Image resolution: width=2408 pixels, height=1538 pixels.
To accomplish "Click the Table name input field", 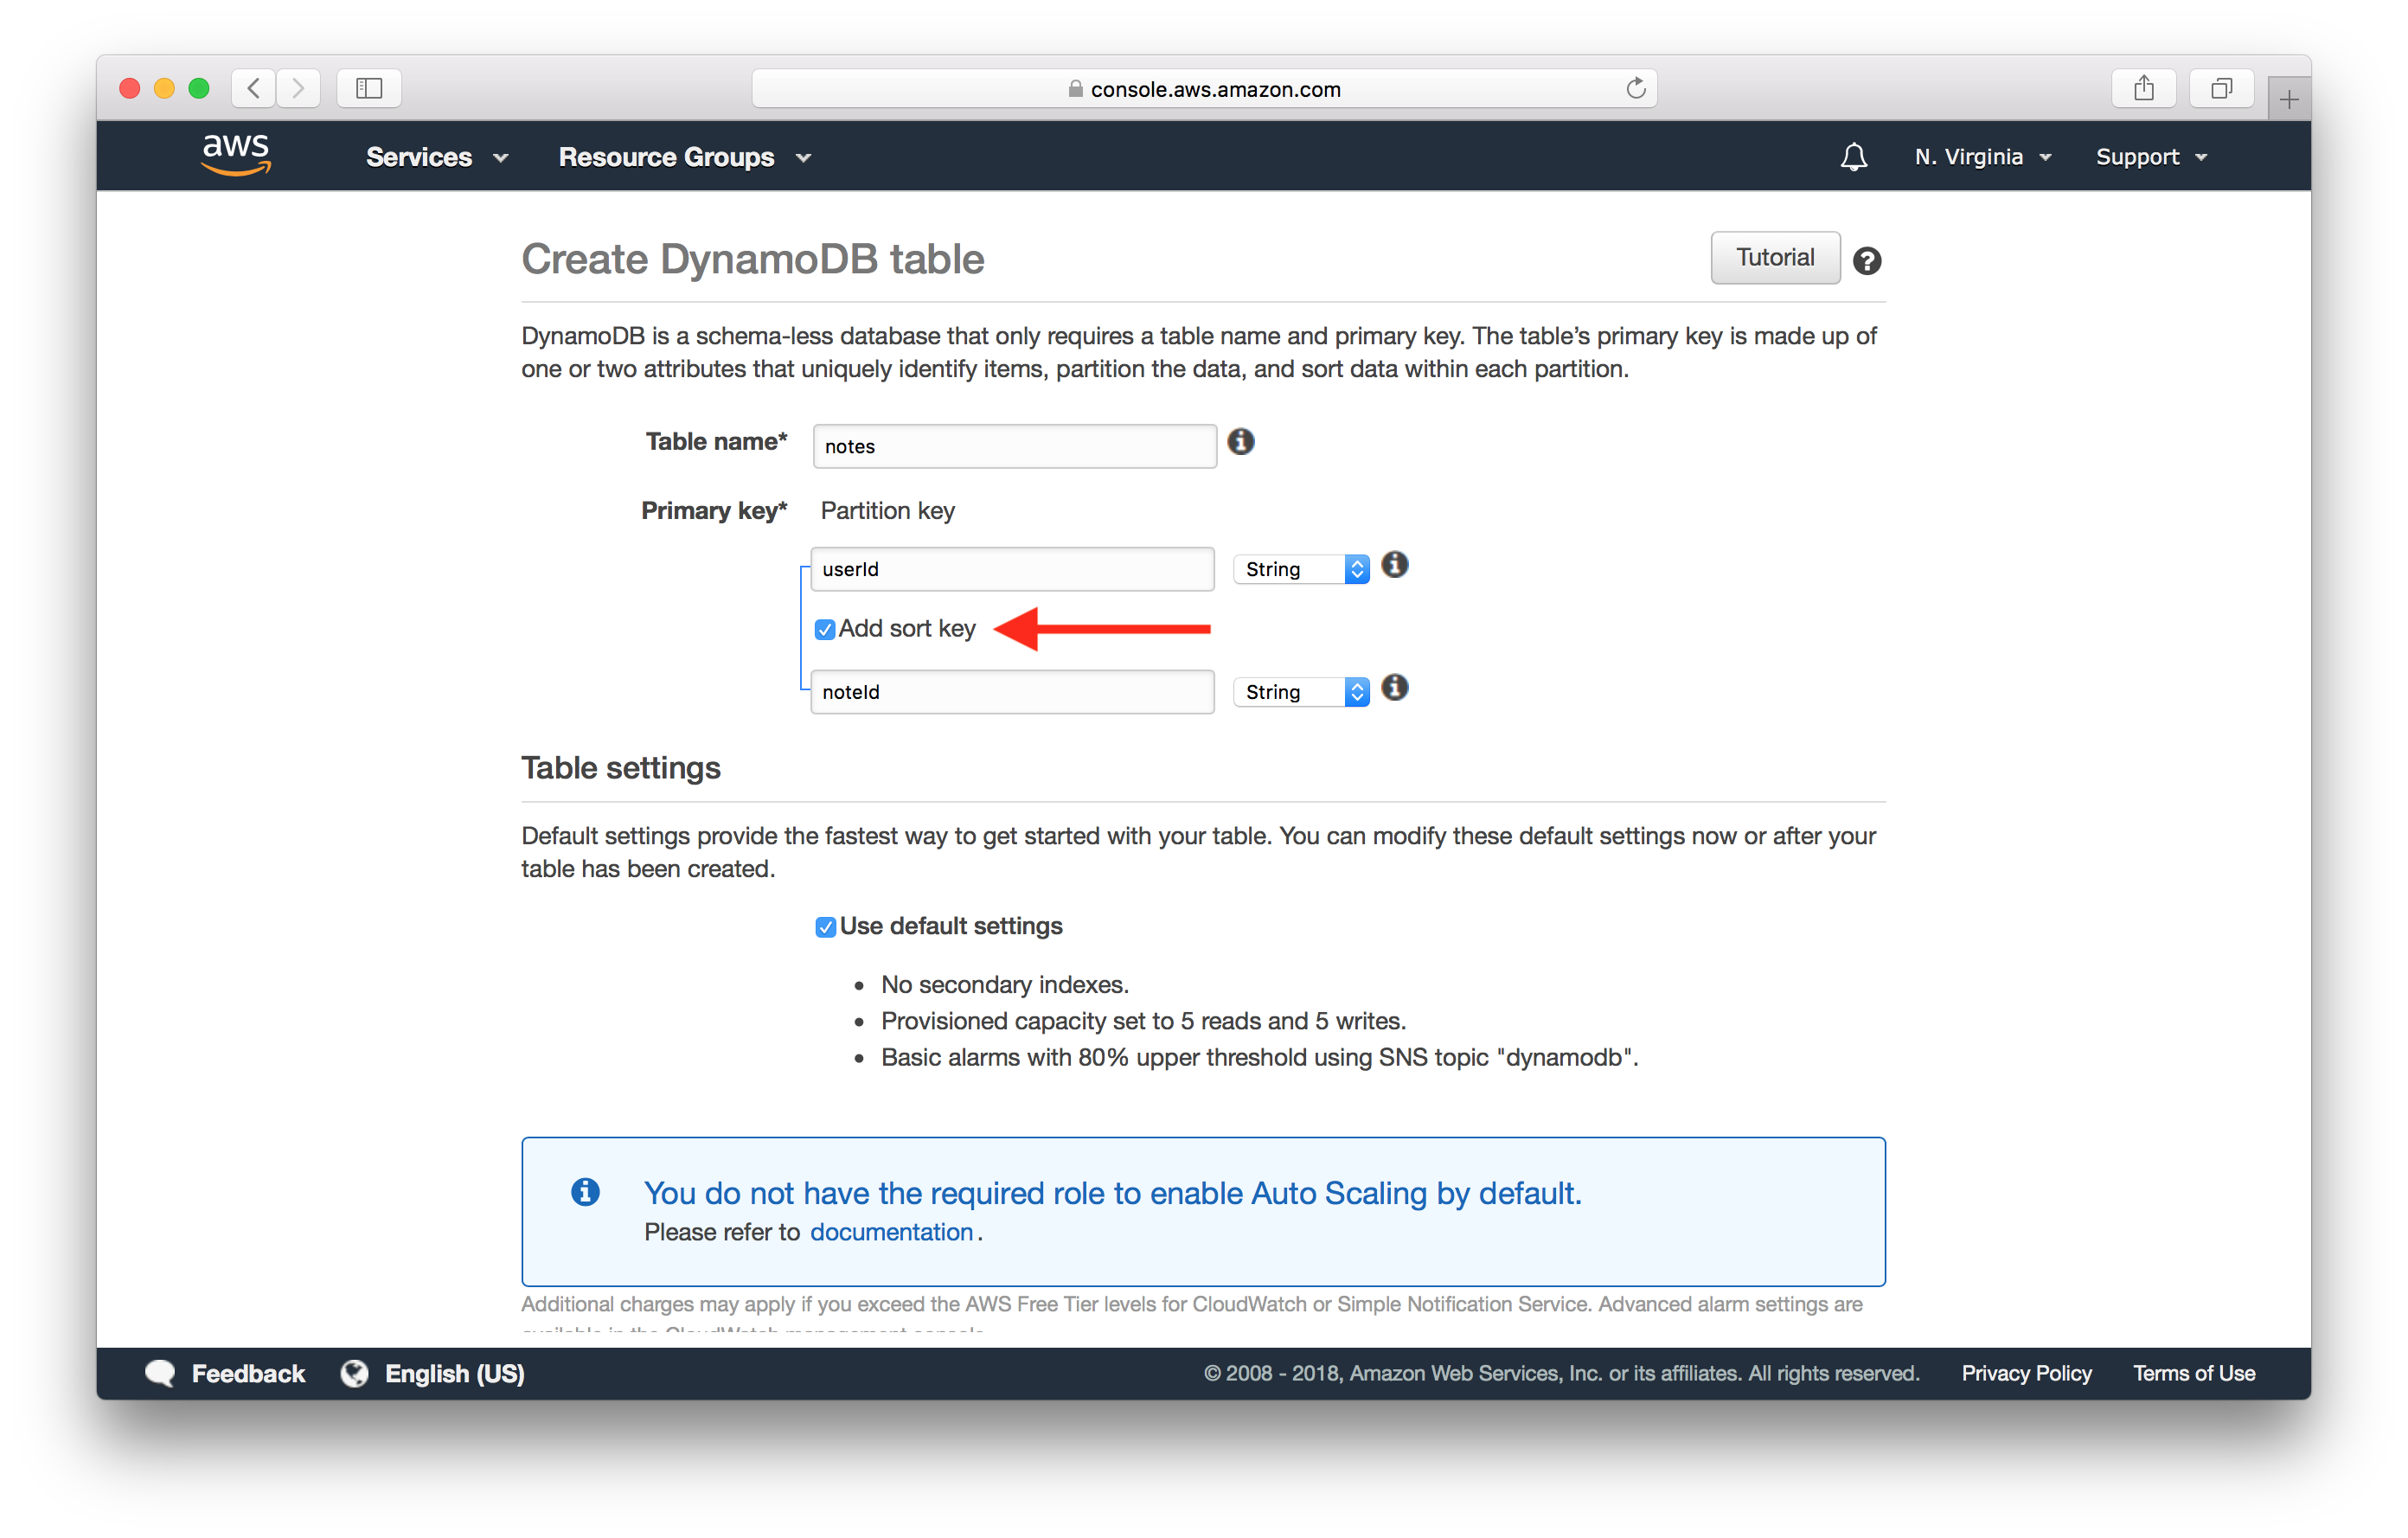I will [x=1013, y=446].
